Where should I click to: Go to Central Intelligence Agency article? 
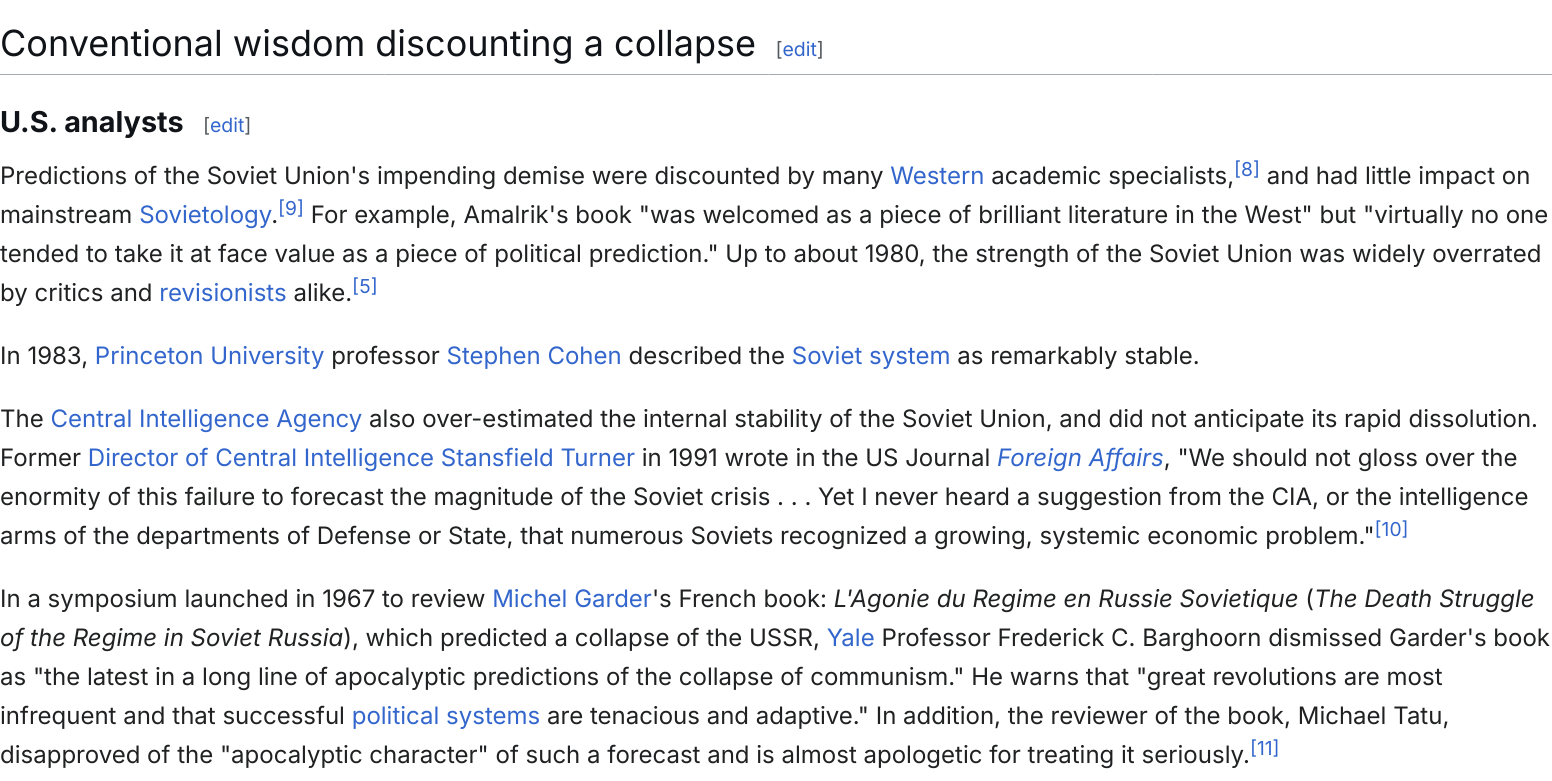tap(206, 419)
